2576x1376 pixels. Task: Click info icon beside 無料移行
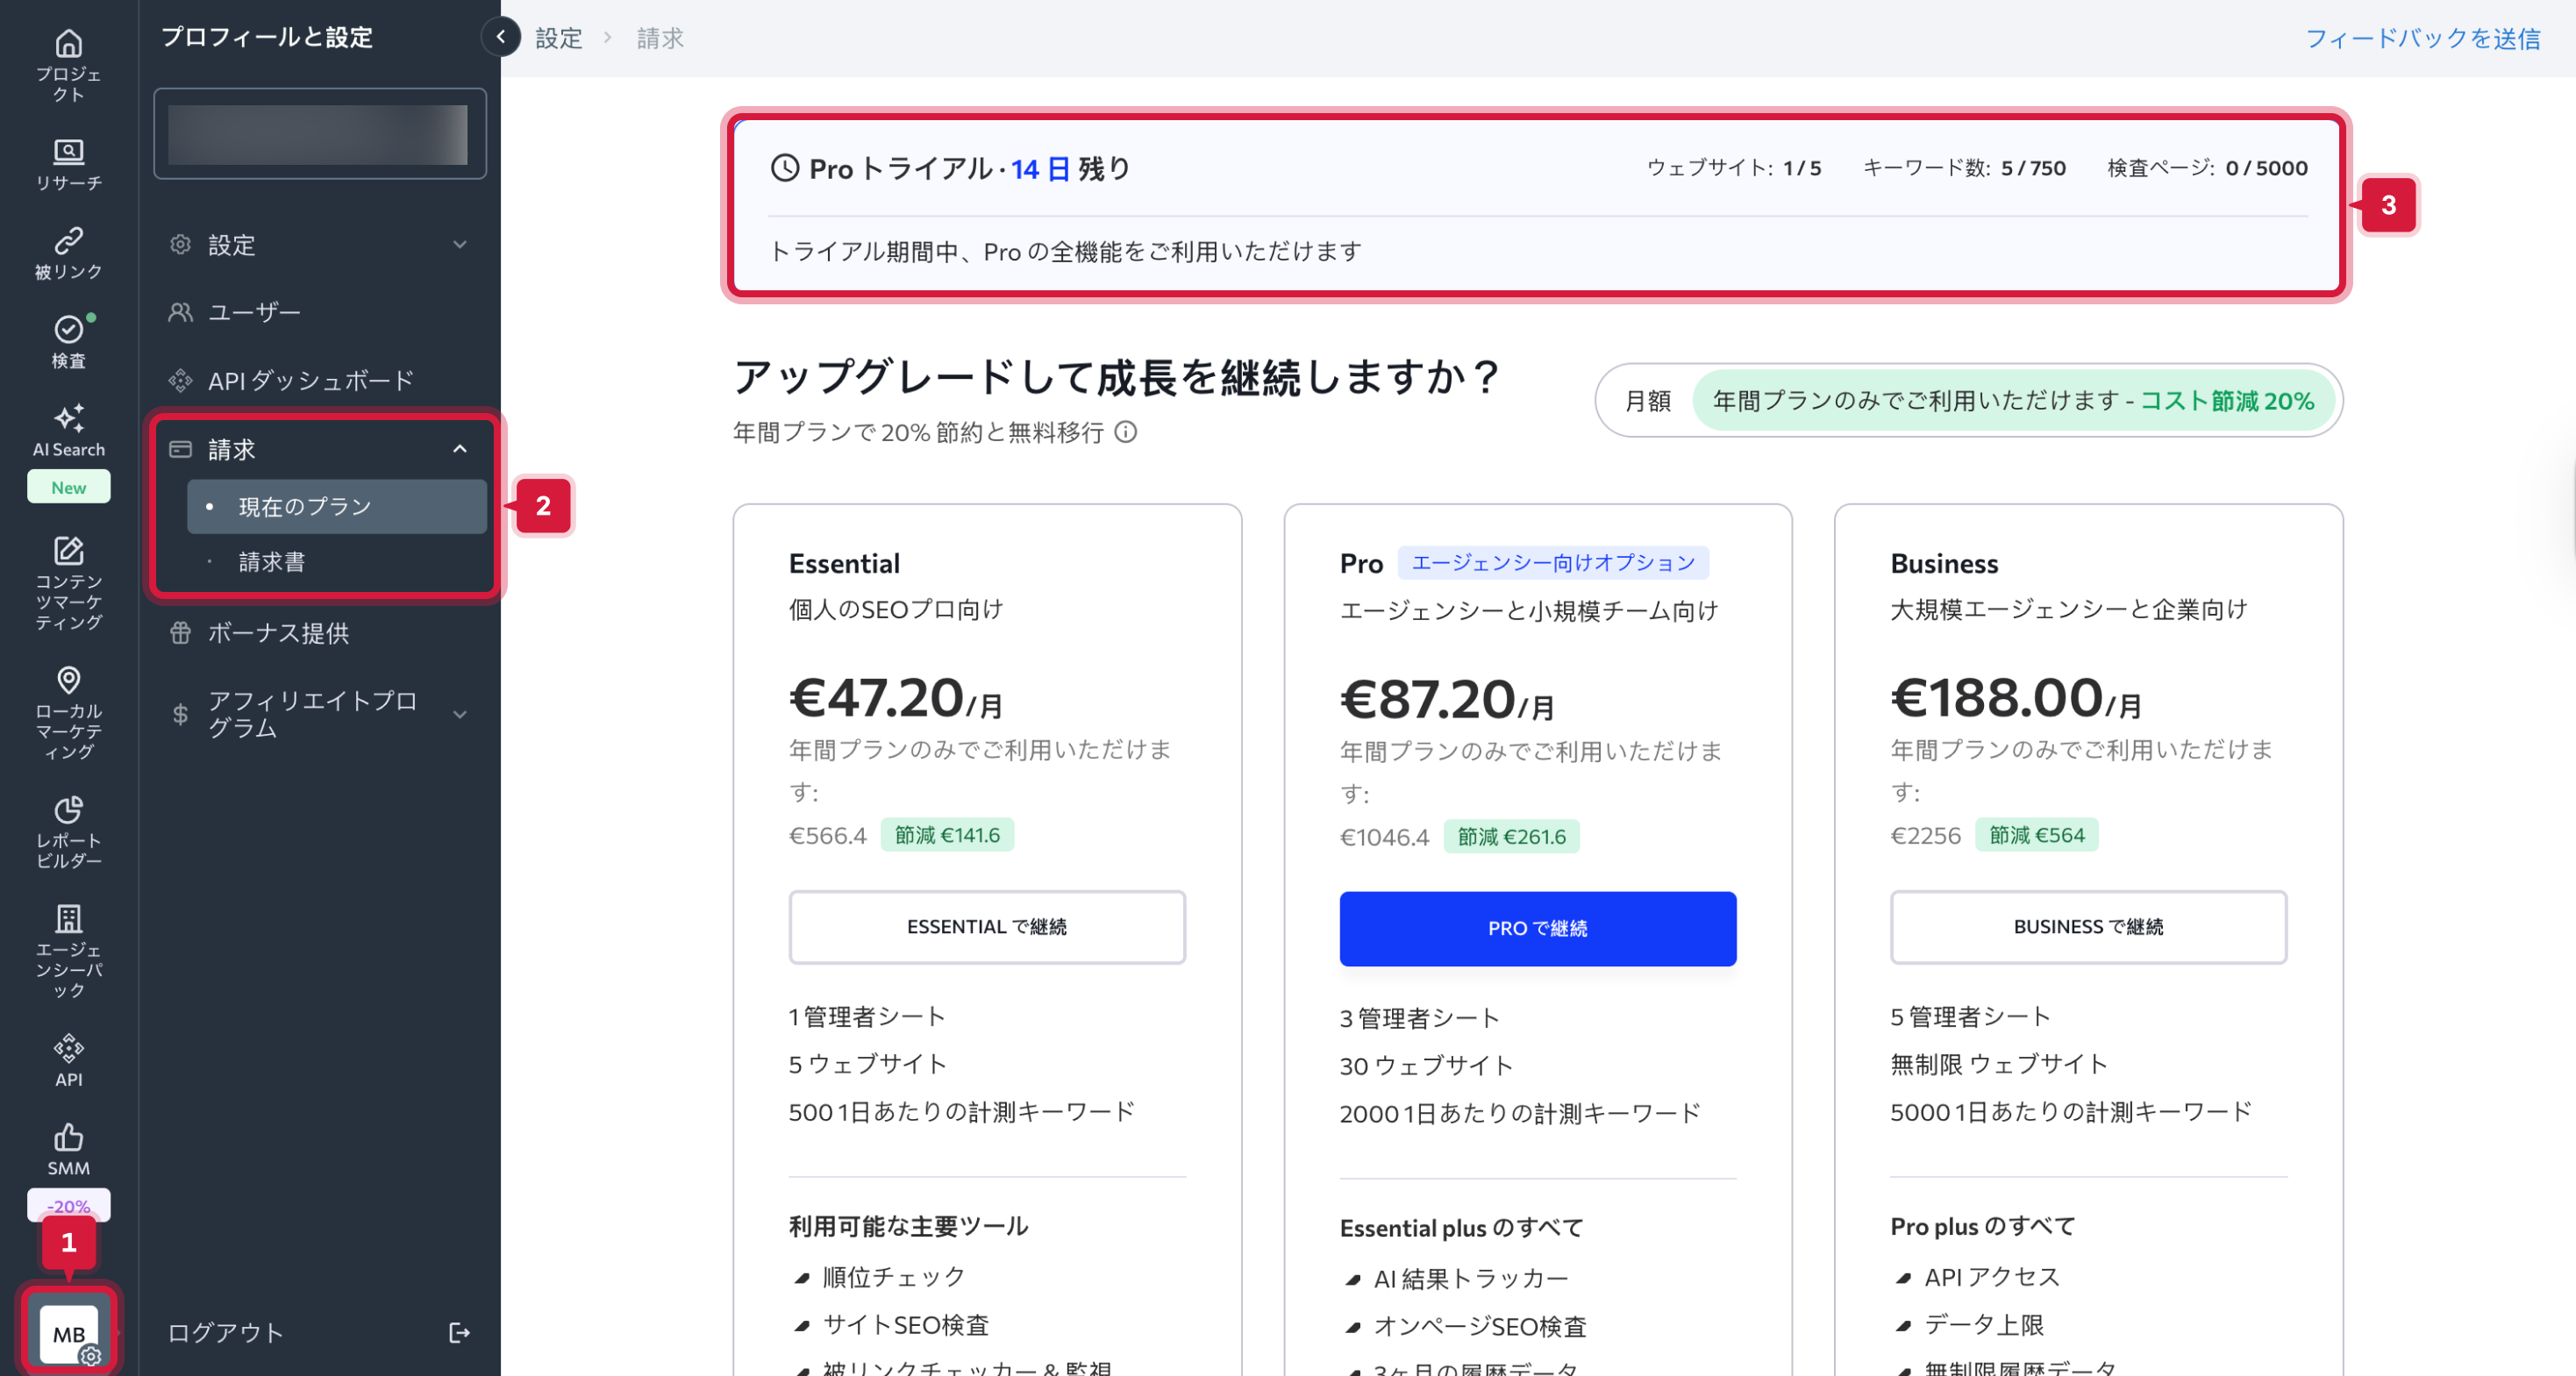(1126, 432)
